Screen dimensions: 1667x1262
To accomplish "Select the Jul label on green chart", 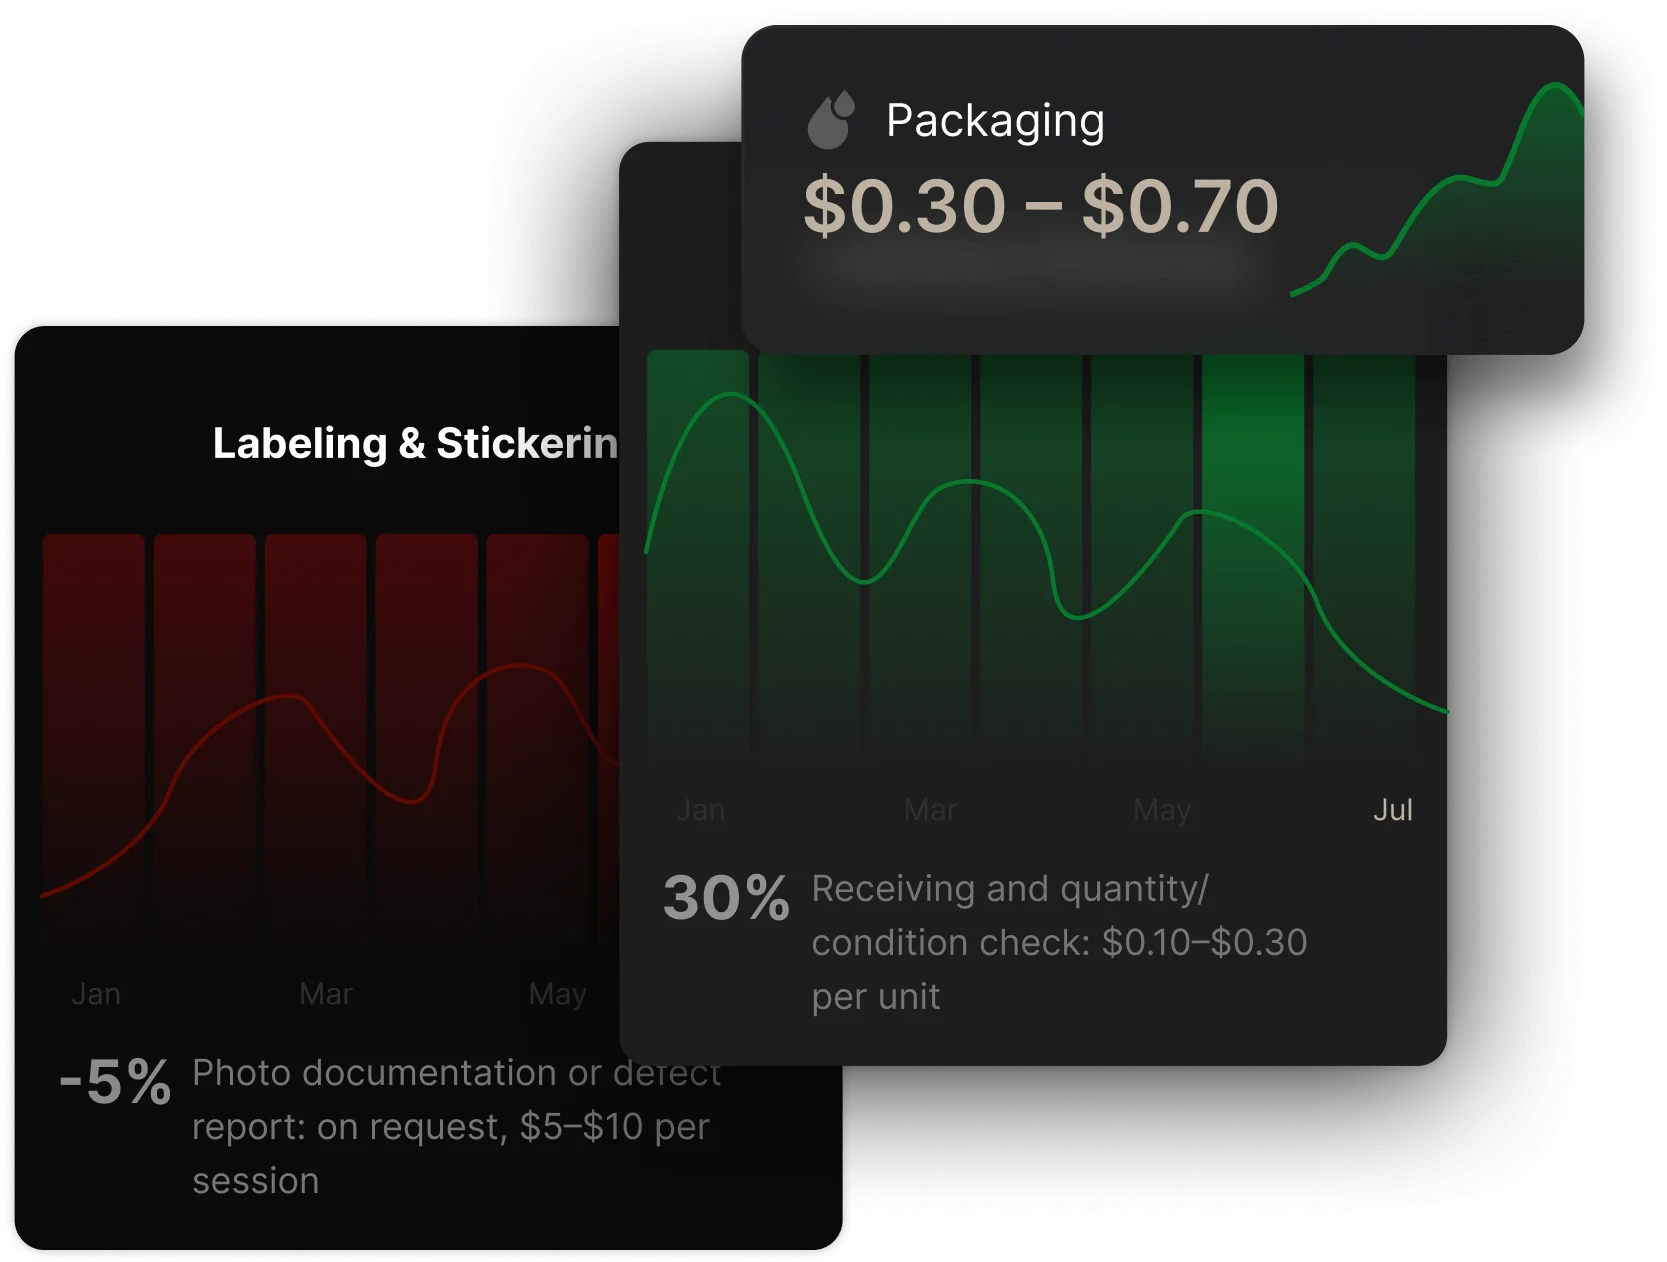I will [x=1392, y=810].
